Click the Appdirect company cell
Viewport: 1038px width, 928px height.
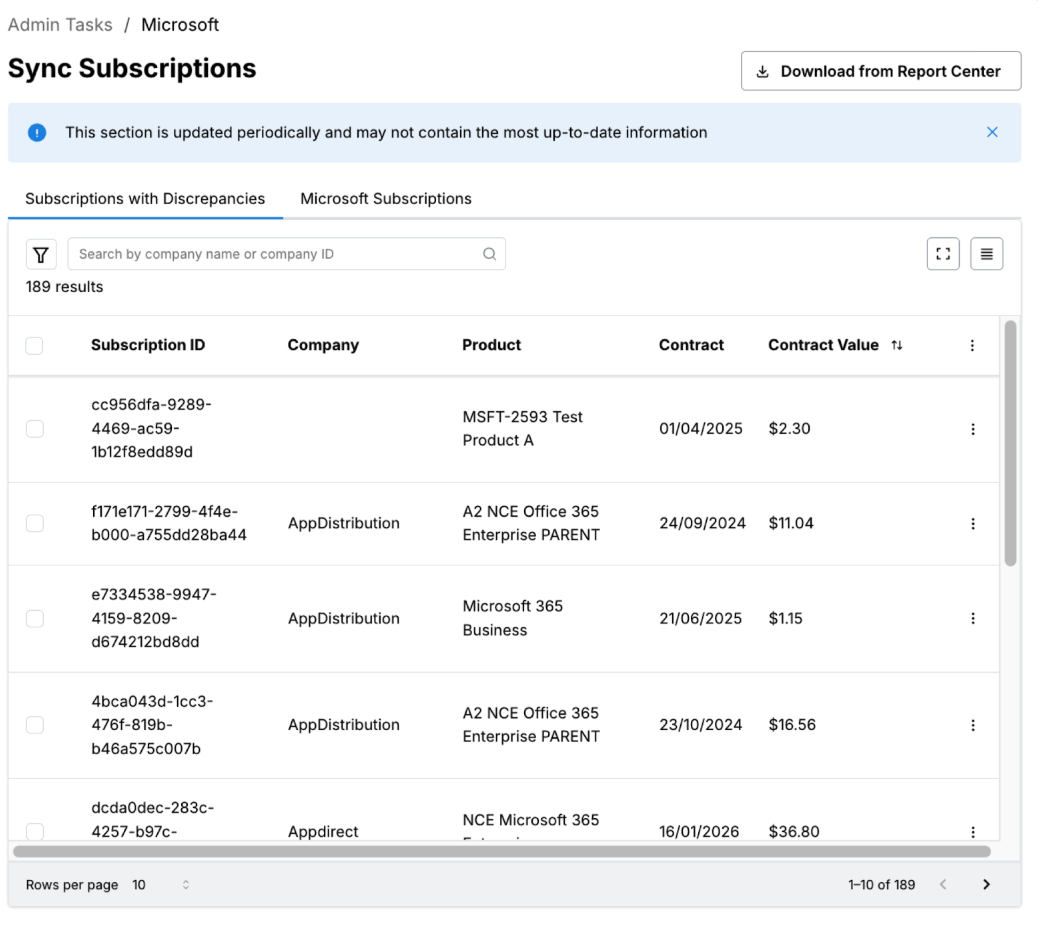(323, 831)
